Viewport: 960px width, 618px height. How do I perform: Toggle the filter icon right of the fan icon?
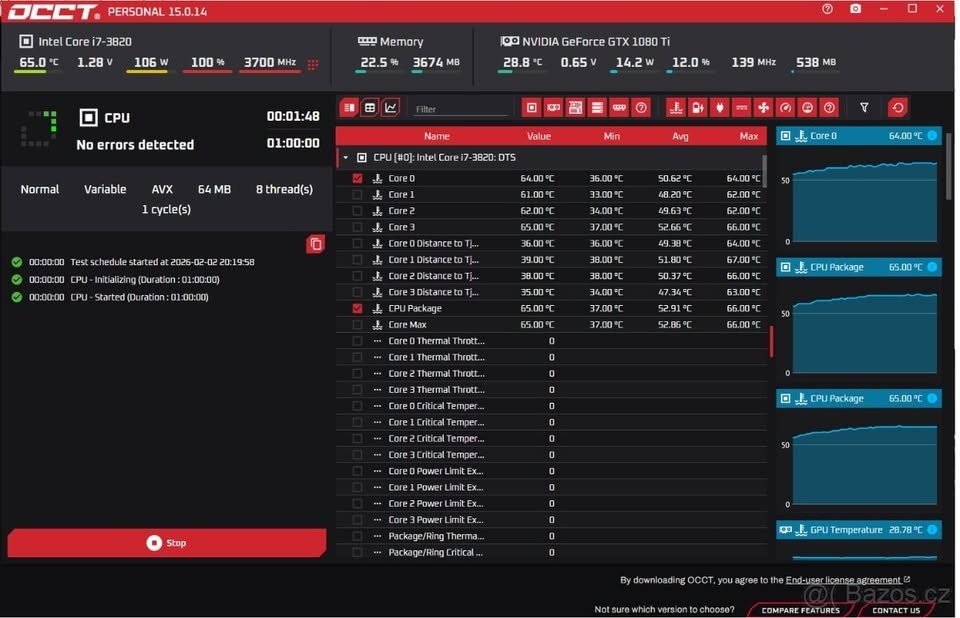(786, 108)
